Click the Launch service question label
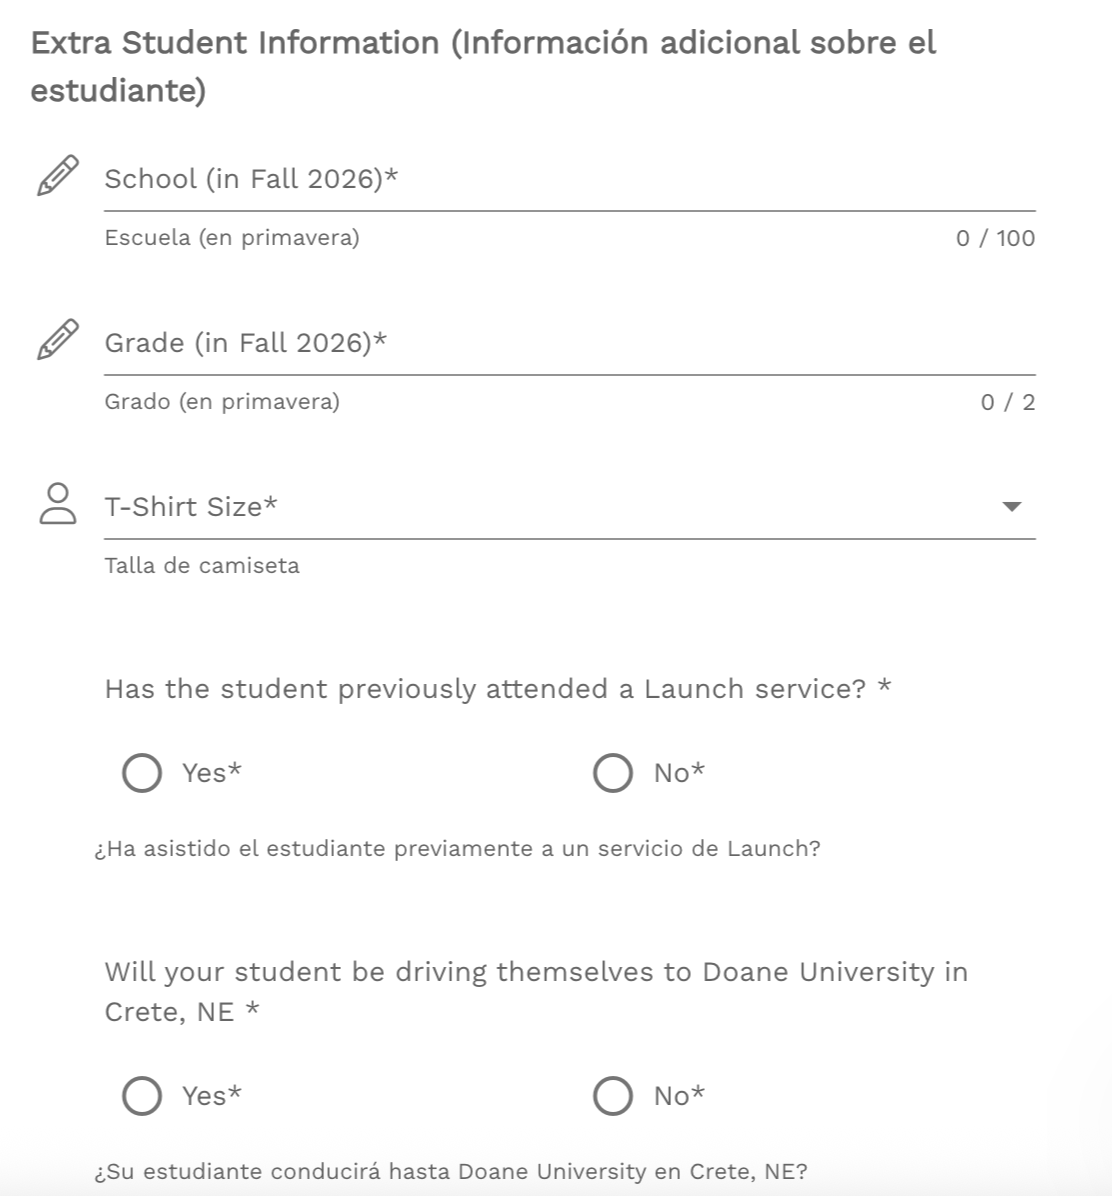1112x1196 pixels. tap(498, 689)
